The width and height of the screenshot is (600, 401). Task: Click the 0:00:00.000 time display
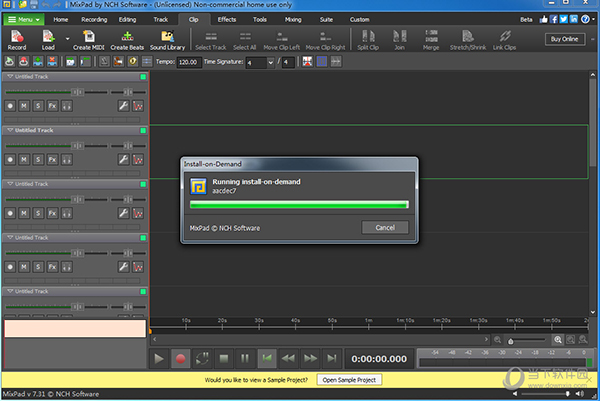pos(379,359)
